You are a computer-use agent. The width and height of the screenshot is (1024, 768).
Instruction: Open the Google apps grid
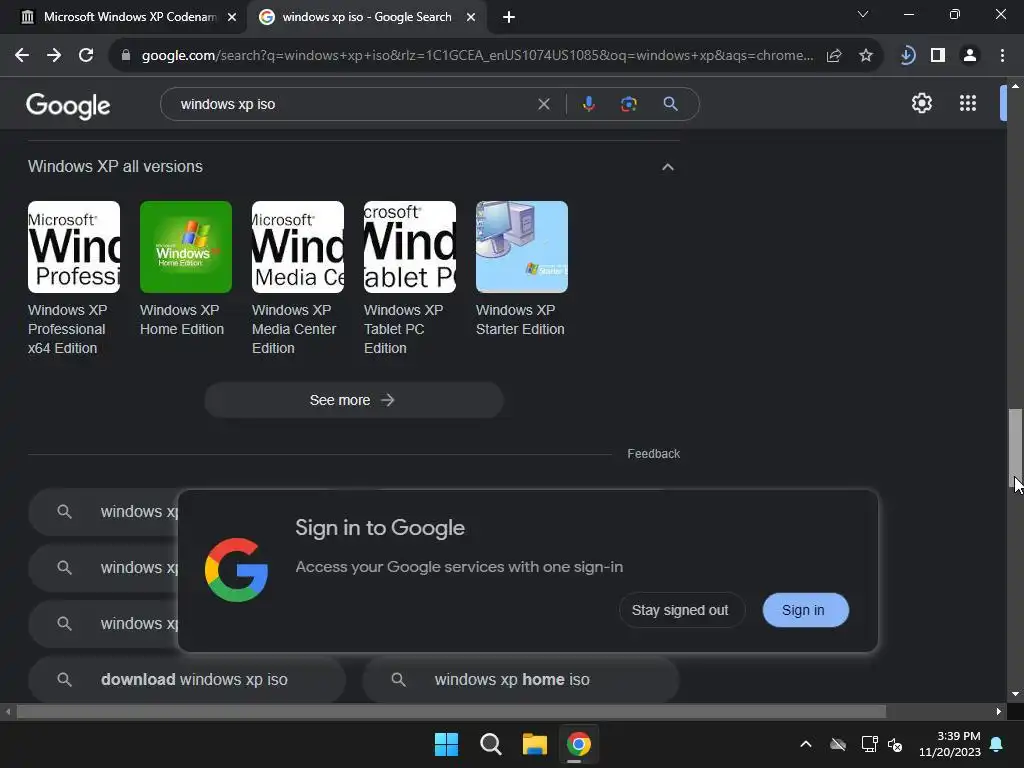click(x=968, y=103)
